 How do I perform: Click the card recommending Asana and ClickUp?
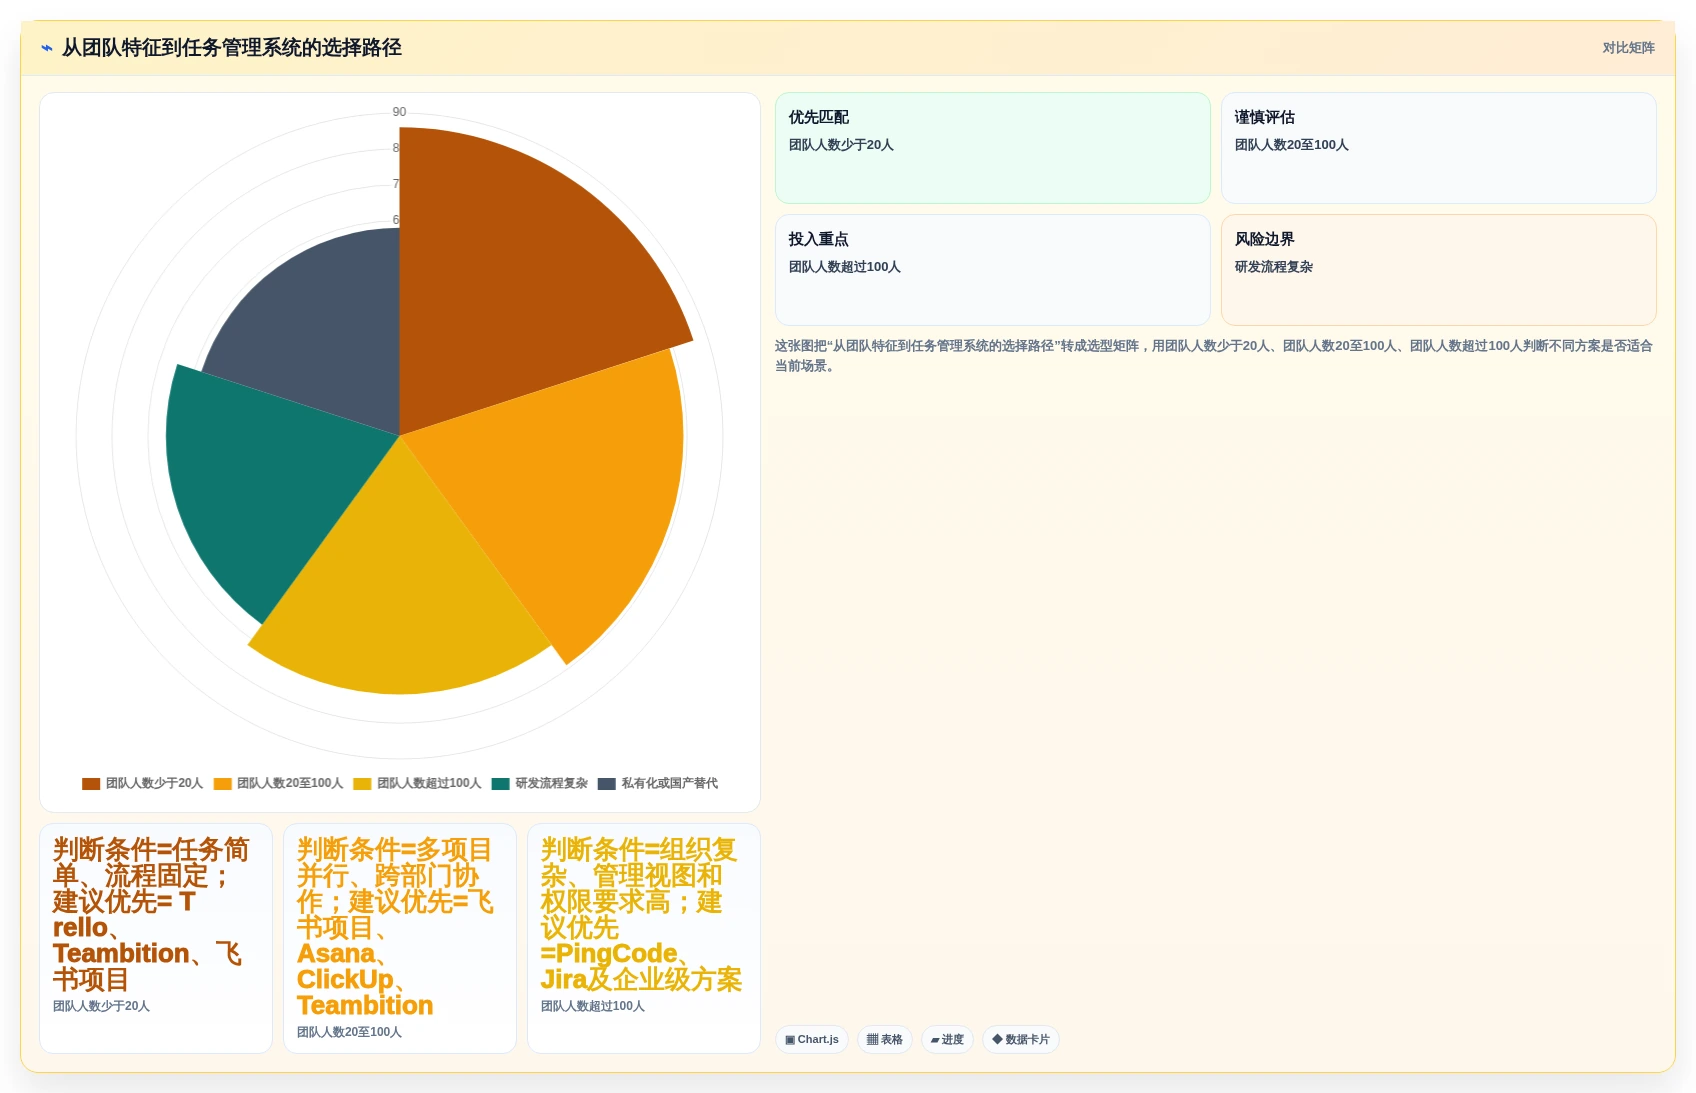[400, 938]
